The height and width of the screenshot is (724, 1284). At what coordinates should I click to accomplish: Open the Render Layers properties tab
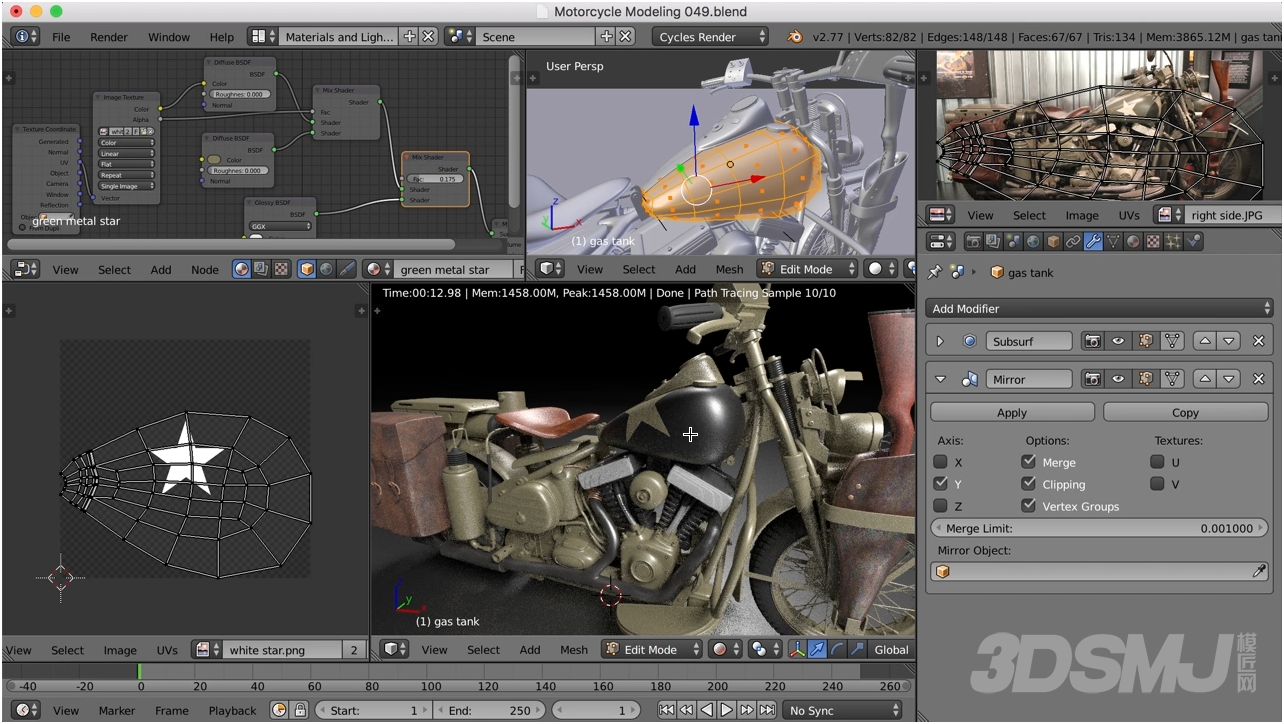[992, 241]
